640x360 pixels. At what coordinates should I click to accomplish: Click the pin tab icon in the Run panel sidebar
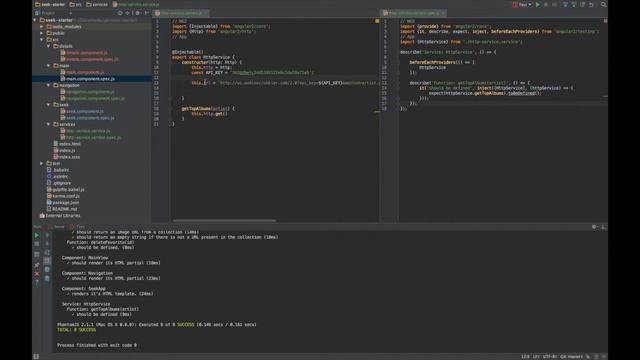click(37, 265)
